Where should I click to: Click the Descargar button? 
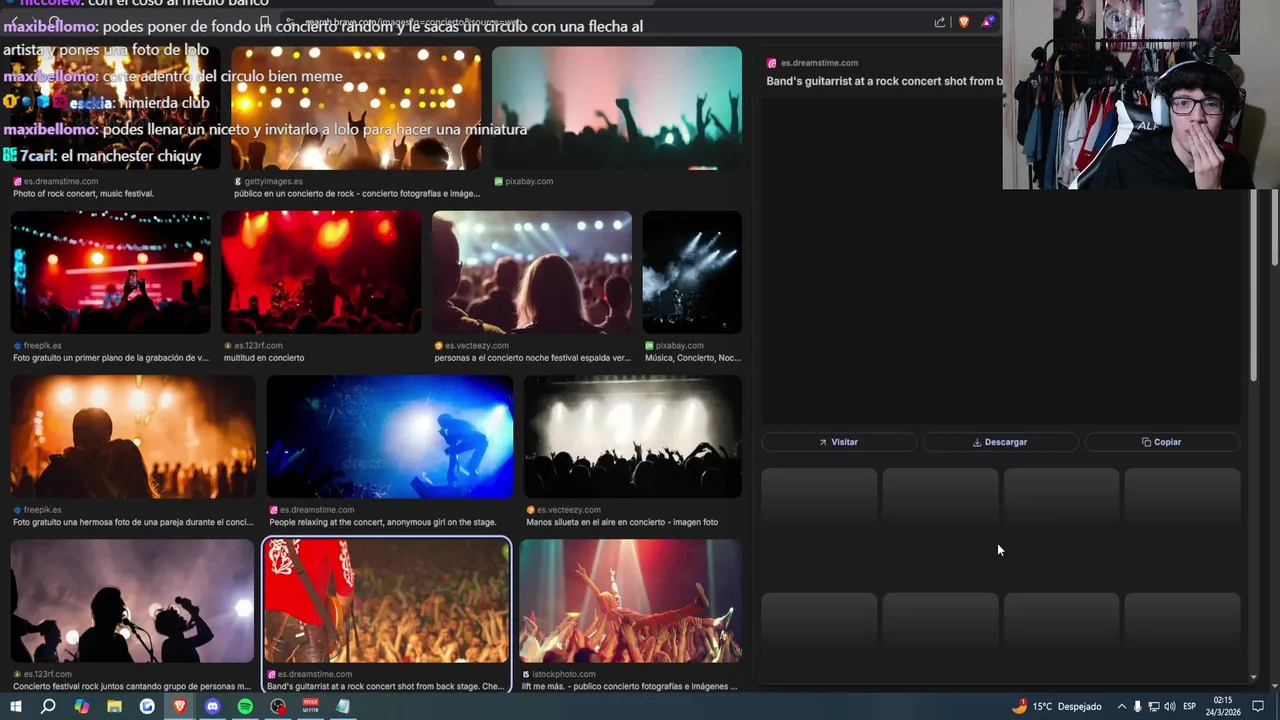point(1000,442)
